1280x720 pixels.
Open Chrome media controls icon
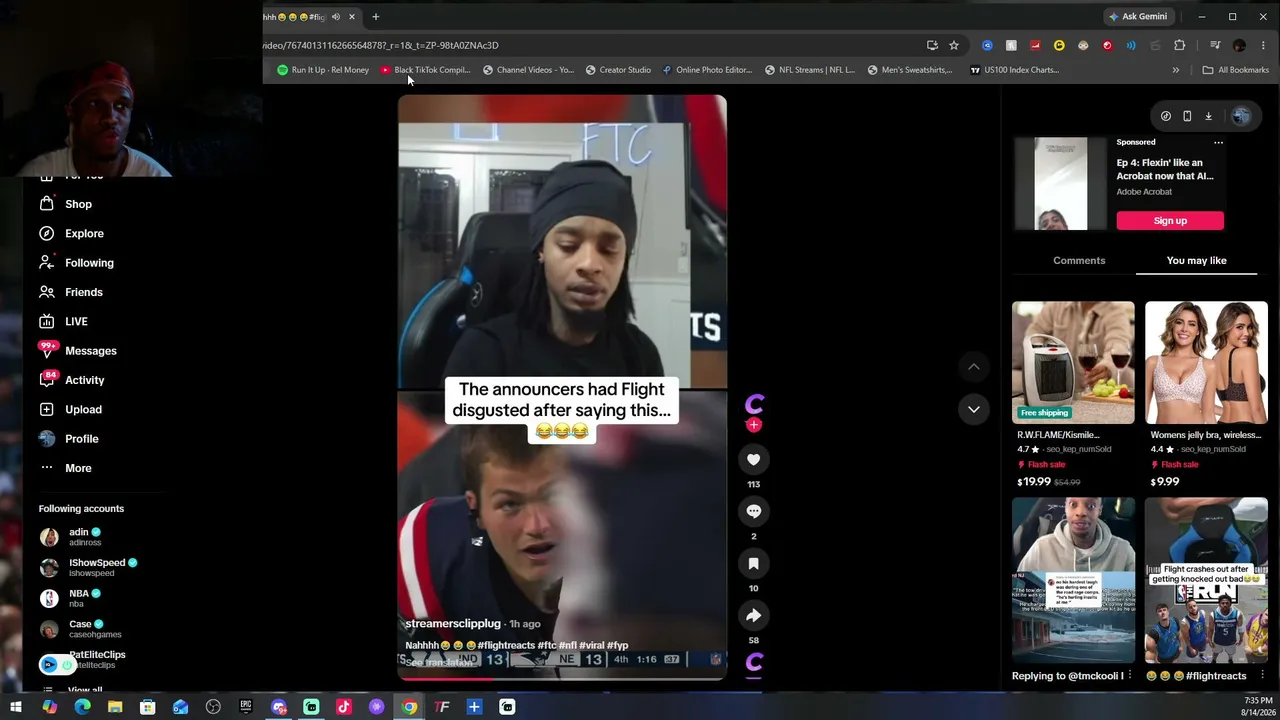tap(1215, 45)
